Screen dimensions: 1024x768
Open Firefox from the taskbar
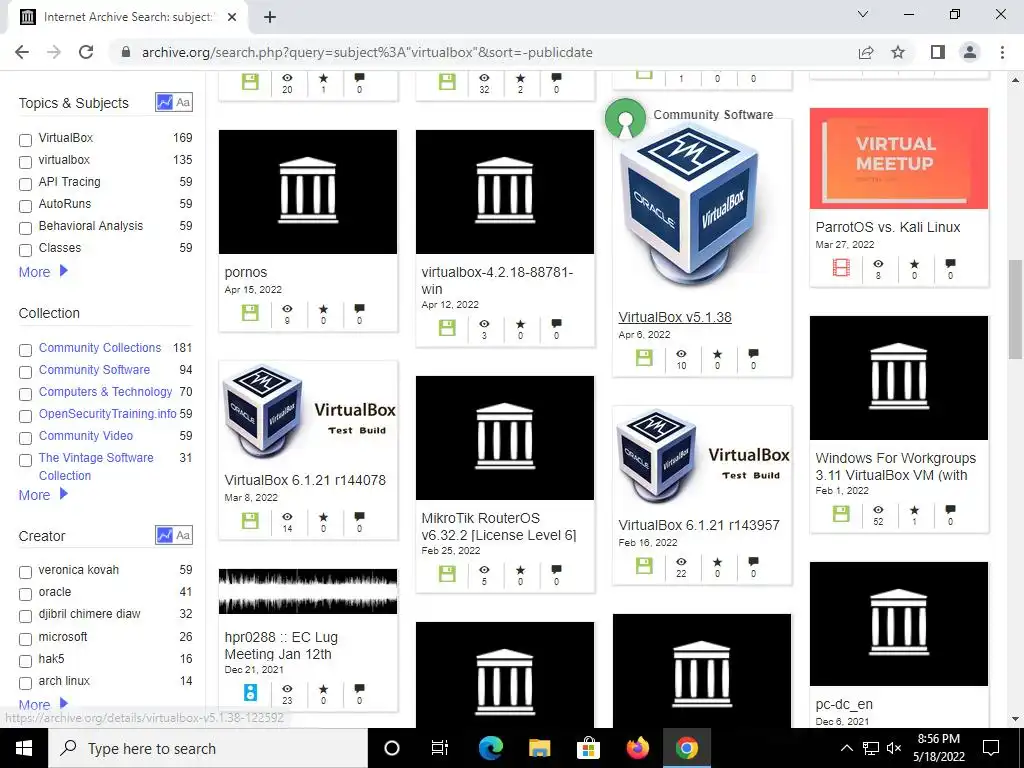click(x=637, y=748)
